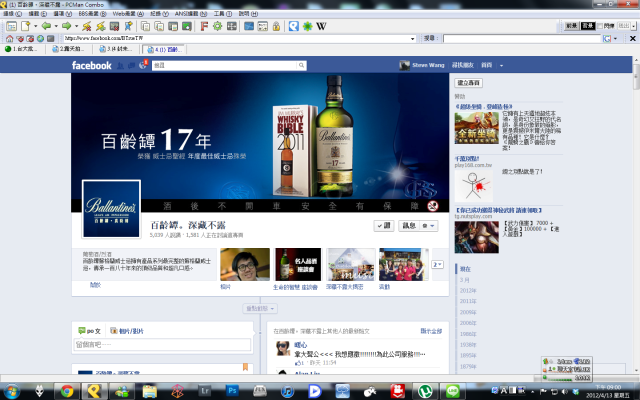Open the green gear settings icon
The height and width of the screenshot is (400, 640).
(218, 26)
